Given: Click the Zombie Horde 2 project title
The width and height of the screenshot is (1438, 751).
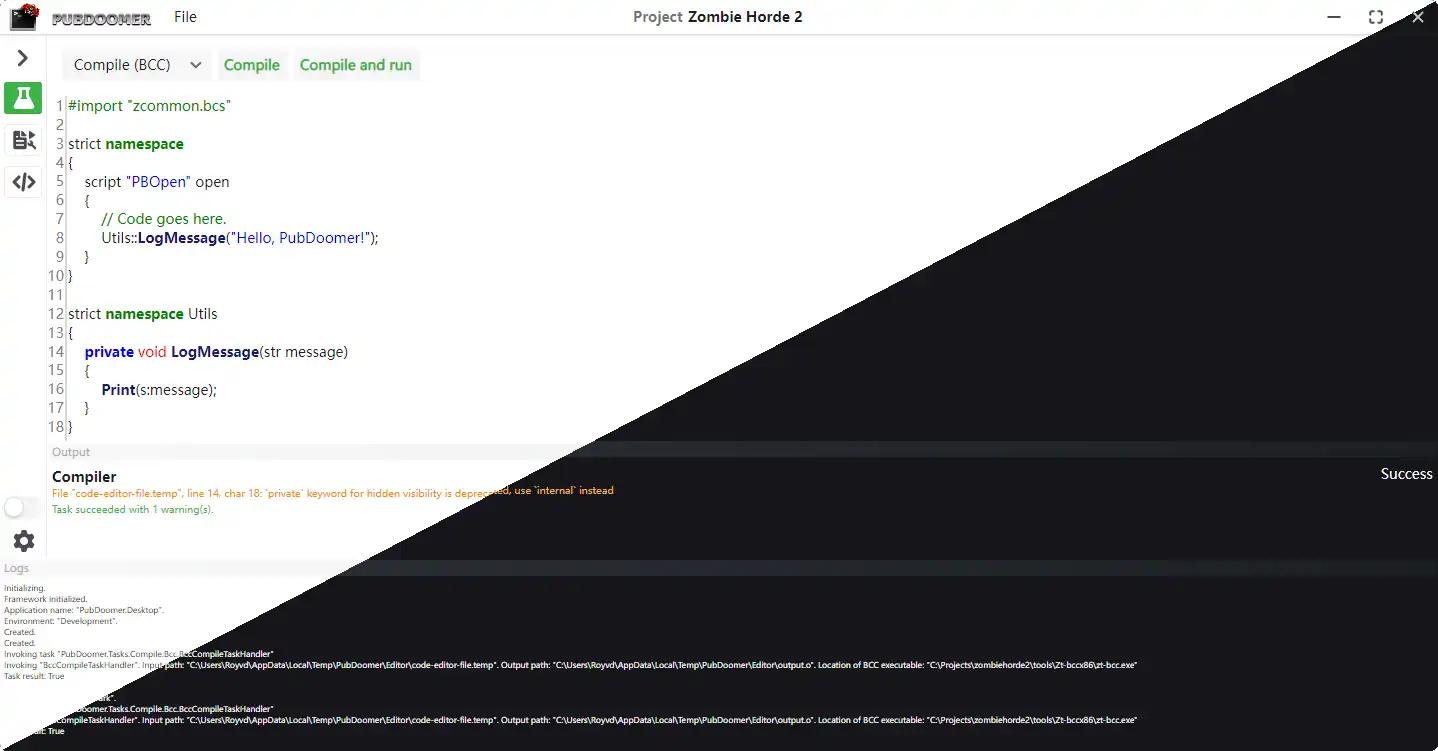Looking at the screenshot, I should point(745,17).
